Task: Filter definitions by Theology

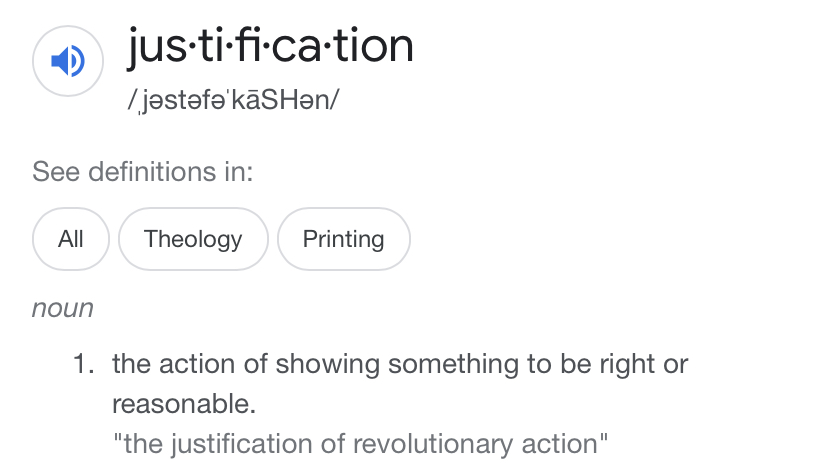Action: click(x=193, y=239)
